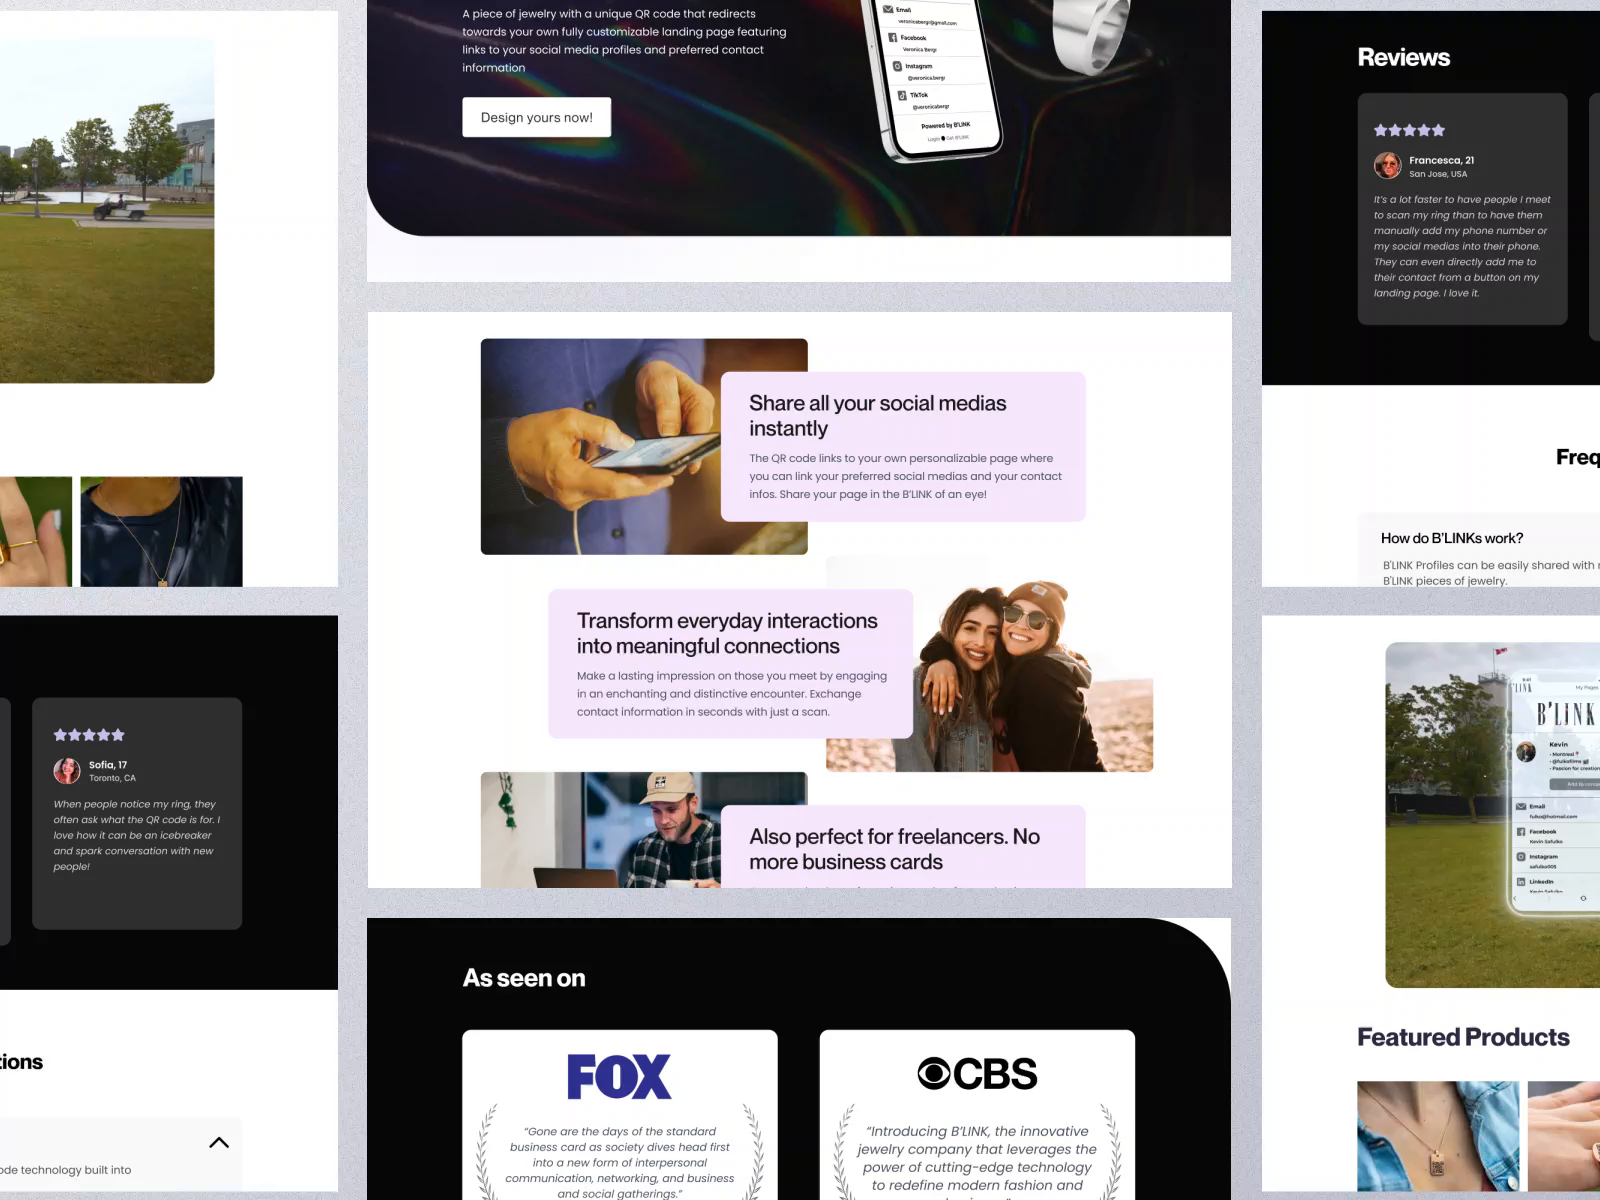Click the hands holding phone photo
1600x1200 pixels.
point(600,447)
